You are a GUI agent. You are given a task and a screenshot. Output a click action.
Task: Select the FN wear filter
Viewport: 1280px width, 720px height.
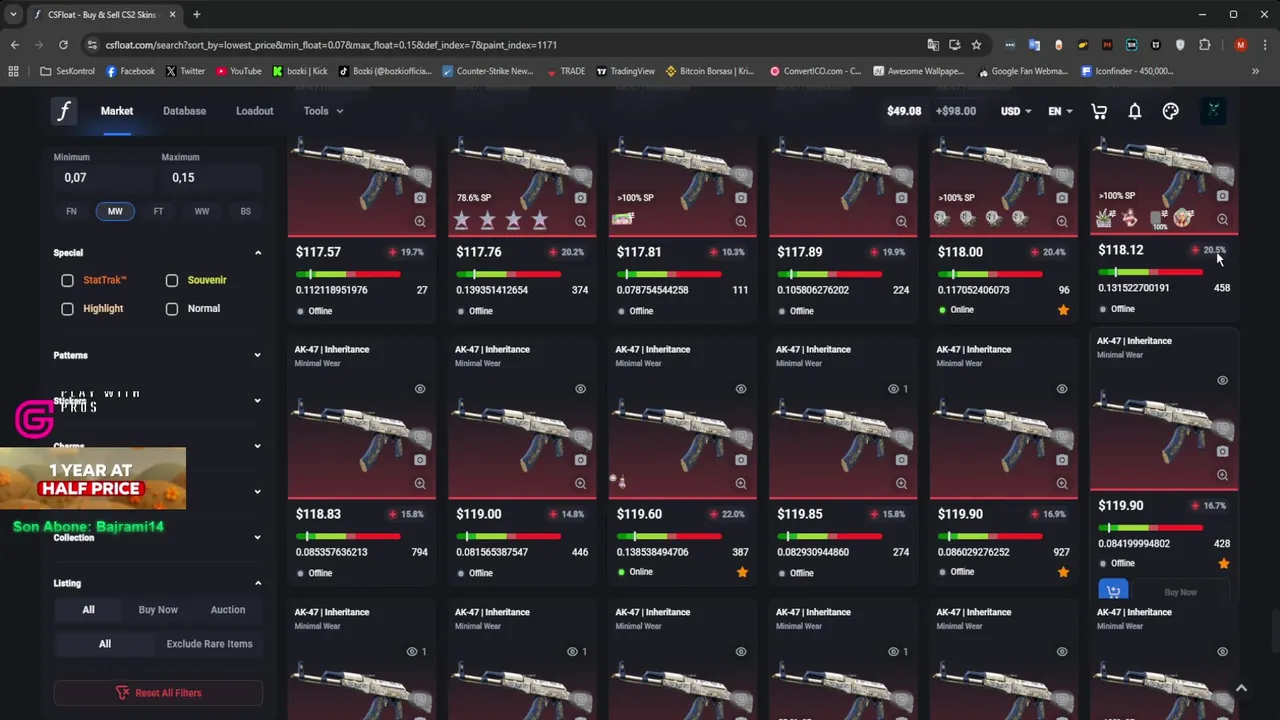click(x=71, y=211)
